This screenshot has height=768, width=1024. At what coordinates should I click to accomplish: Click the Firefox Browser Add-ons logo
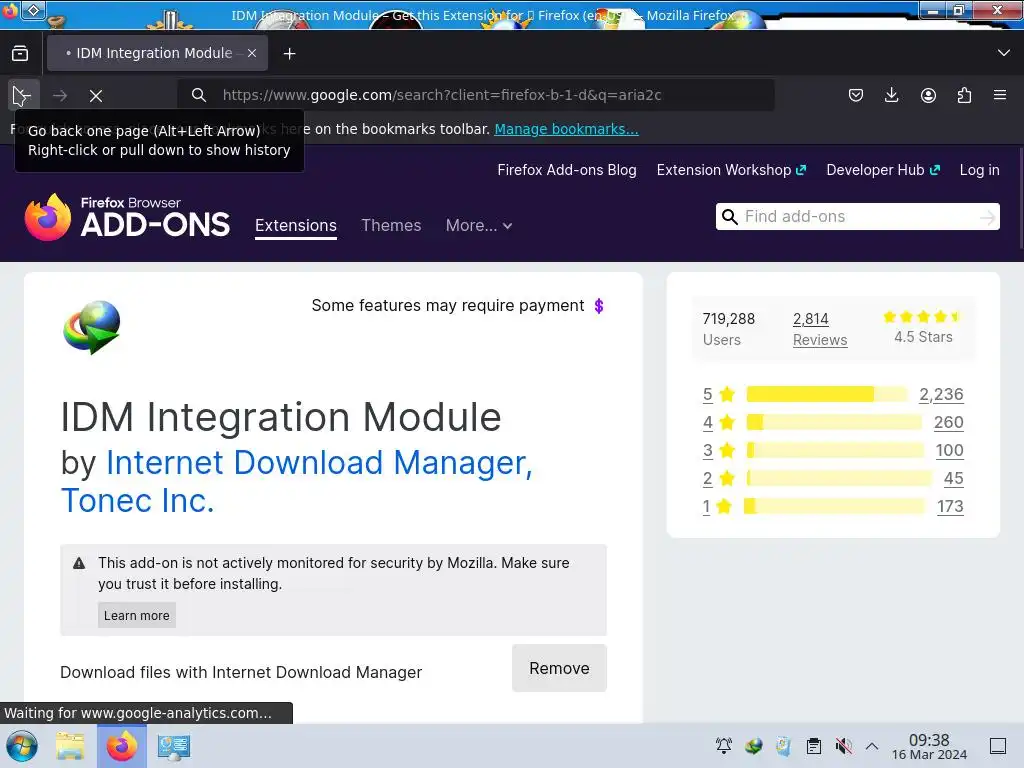tap(127, 217)
